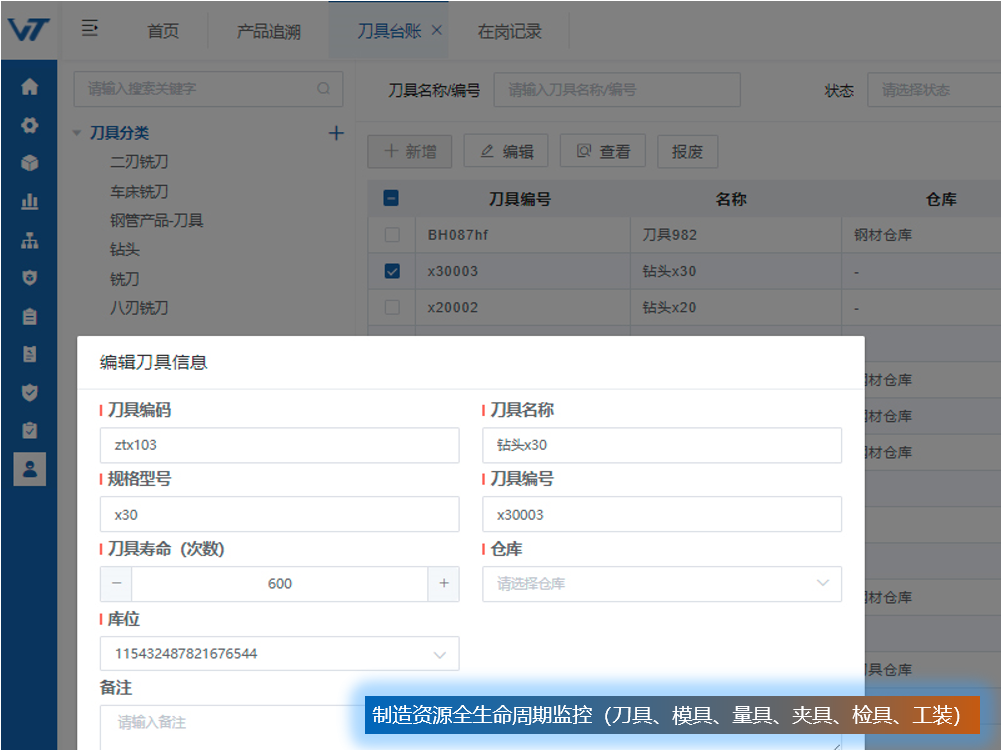Click the plus icon beside 刀具分类
The width and height of the screenshot is (1001, 750).
tap(336, 133)
